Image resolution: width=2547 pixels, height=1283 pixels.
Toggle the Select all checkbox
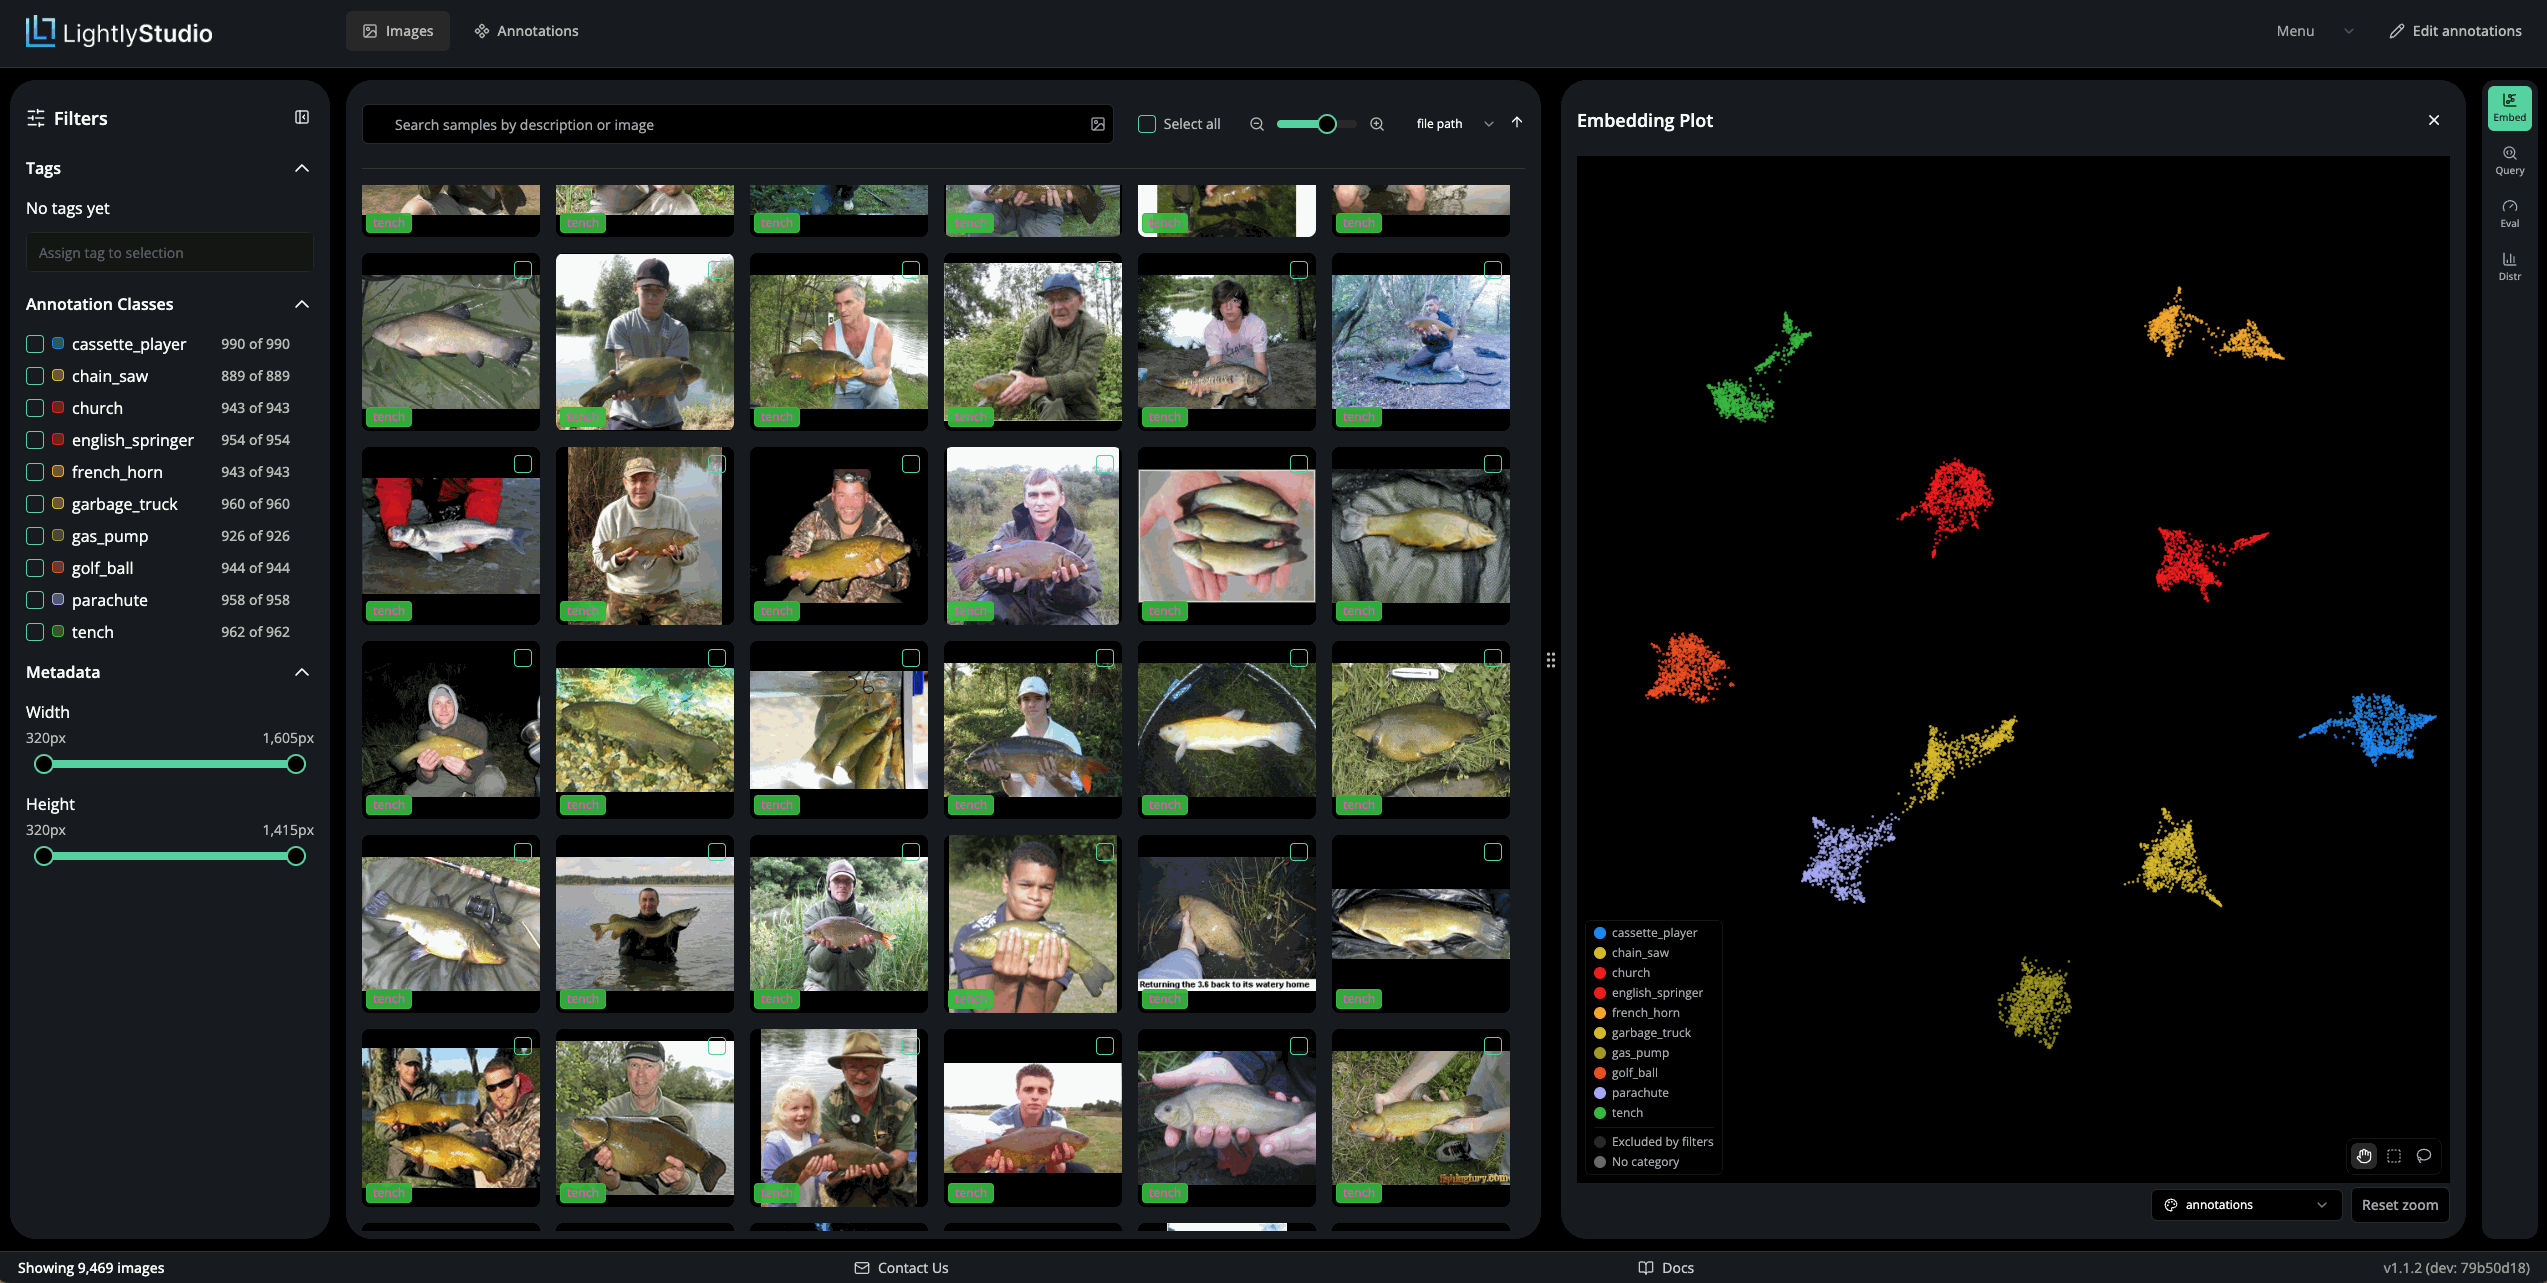coord(1147,124)
